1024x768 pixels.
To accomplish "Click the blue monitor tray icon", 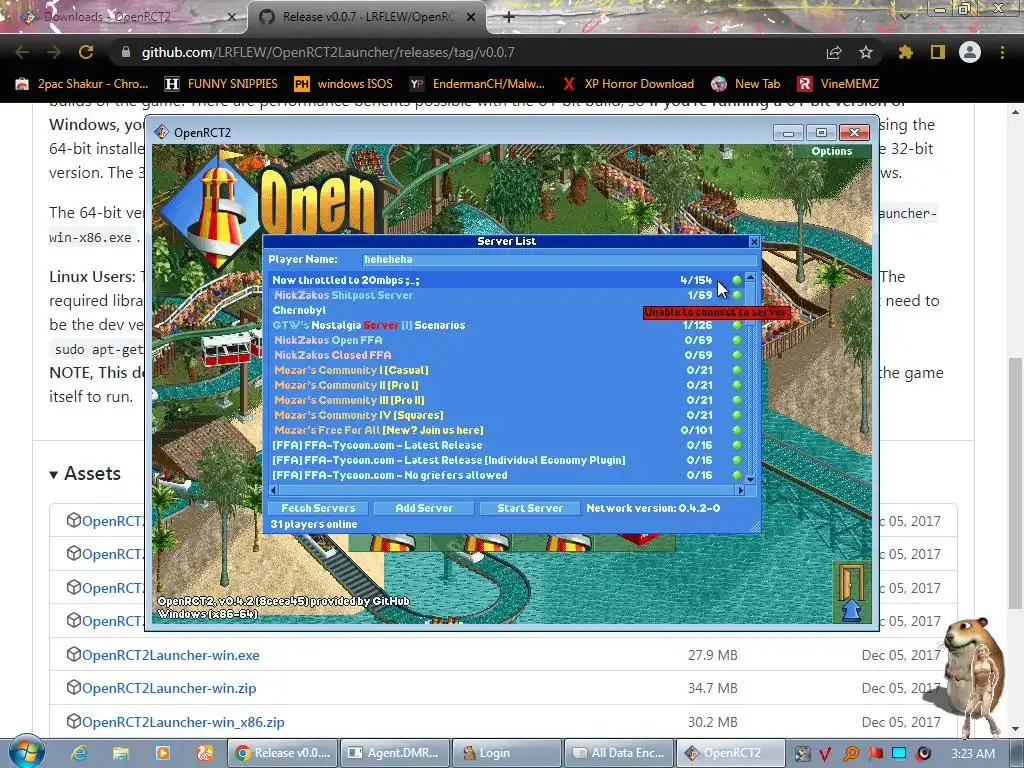I will coord(899,754).
